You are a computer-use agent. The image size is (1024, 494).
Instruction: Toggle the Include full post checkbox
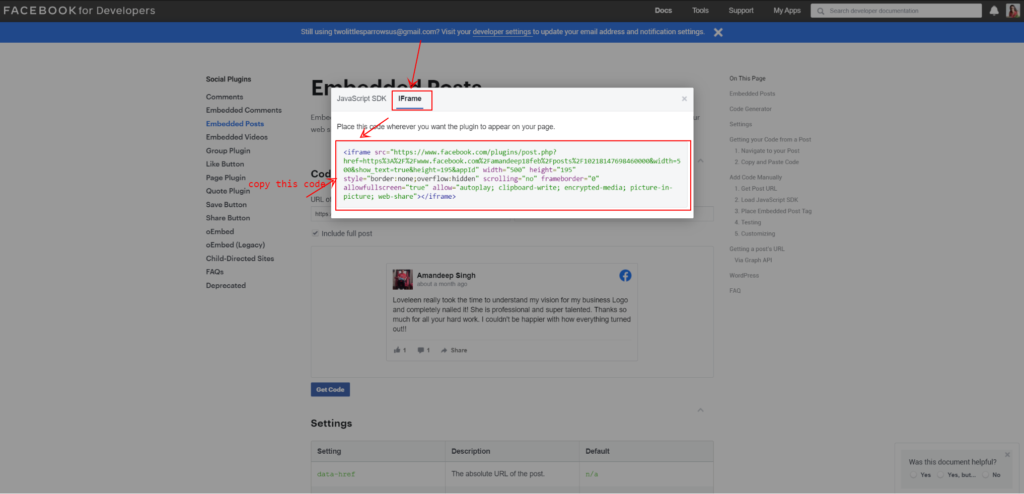pyautogui.click(x=315, y=233)
